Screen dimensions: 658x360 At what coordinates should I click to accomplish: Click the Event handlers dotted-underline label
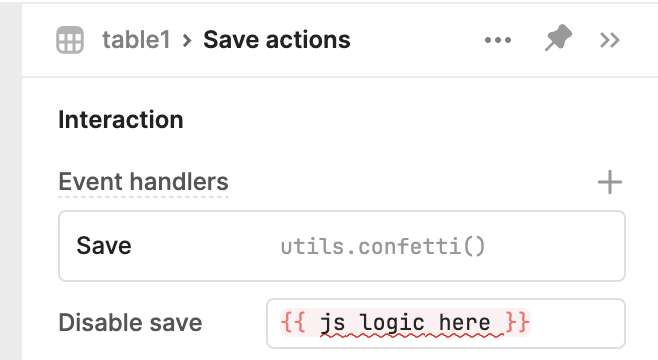[x=144, y=182]
